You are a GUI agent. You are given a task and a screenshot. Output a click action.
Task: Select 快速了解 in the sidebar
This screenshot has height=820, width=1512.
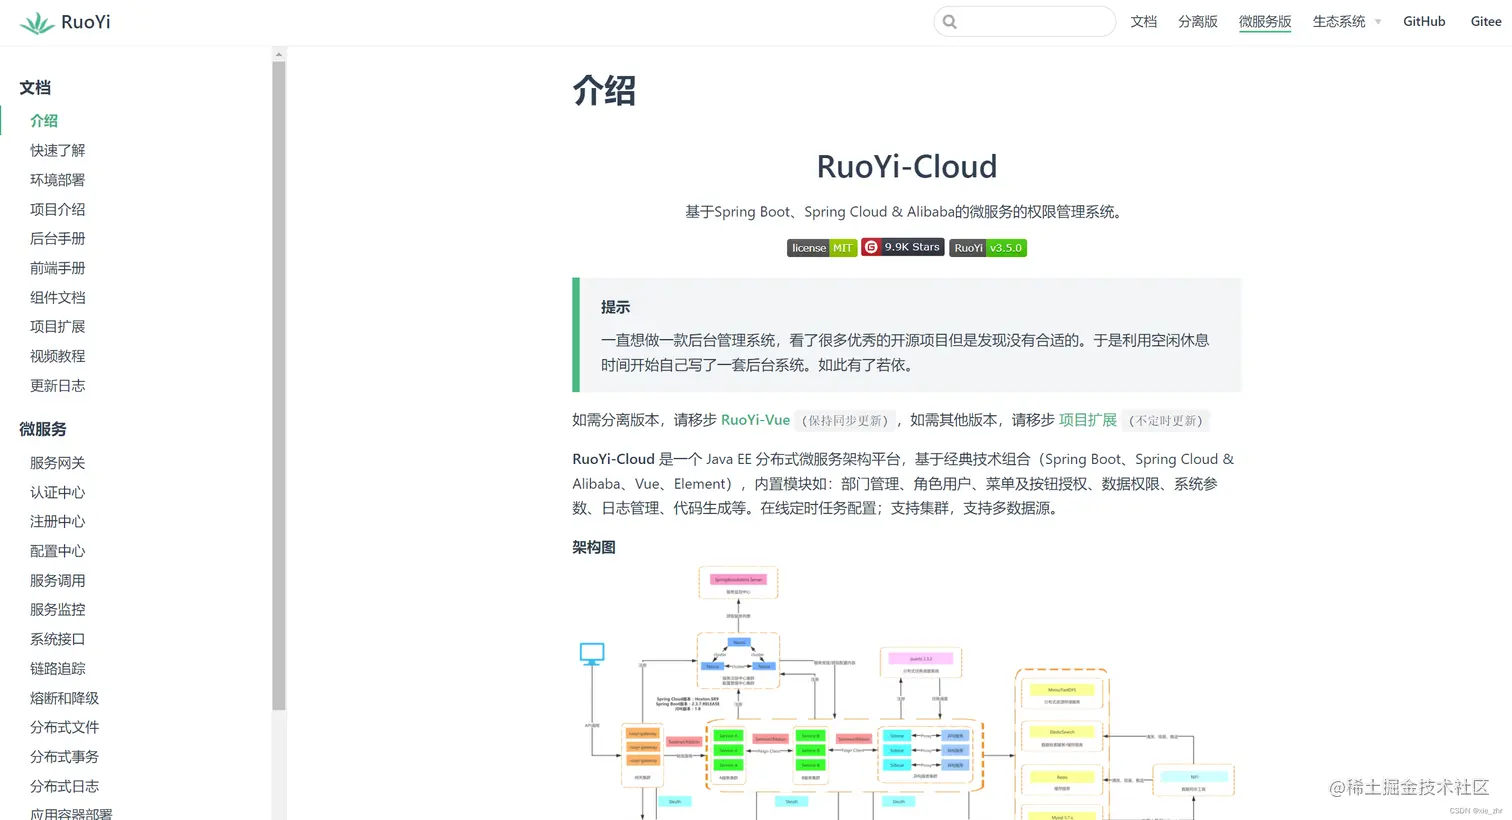coord(57,150)
